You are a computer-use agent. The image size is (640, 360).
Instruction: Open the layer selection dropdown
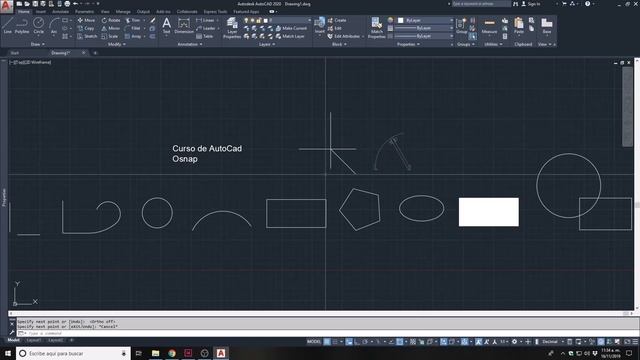277,20
